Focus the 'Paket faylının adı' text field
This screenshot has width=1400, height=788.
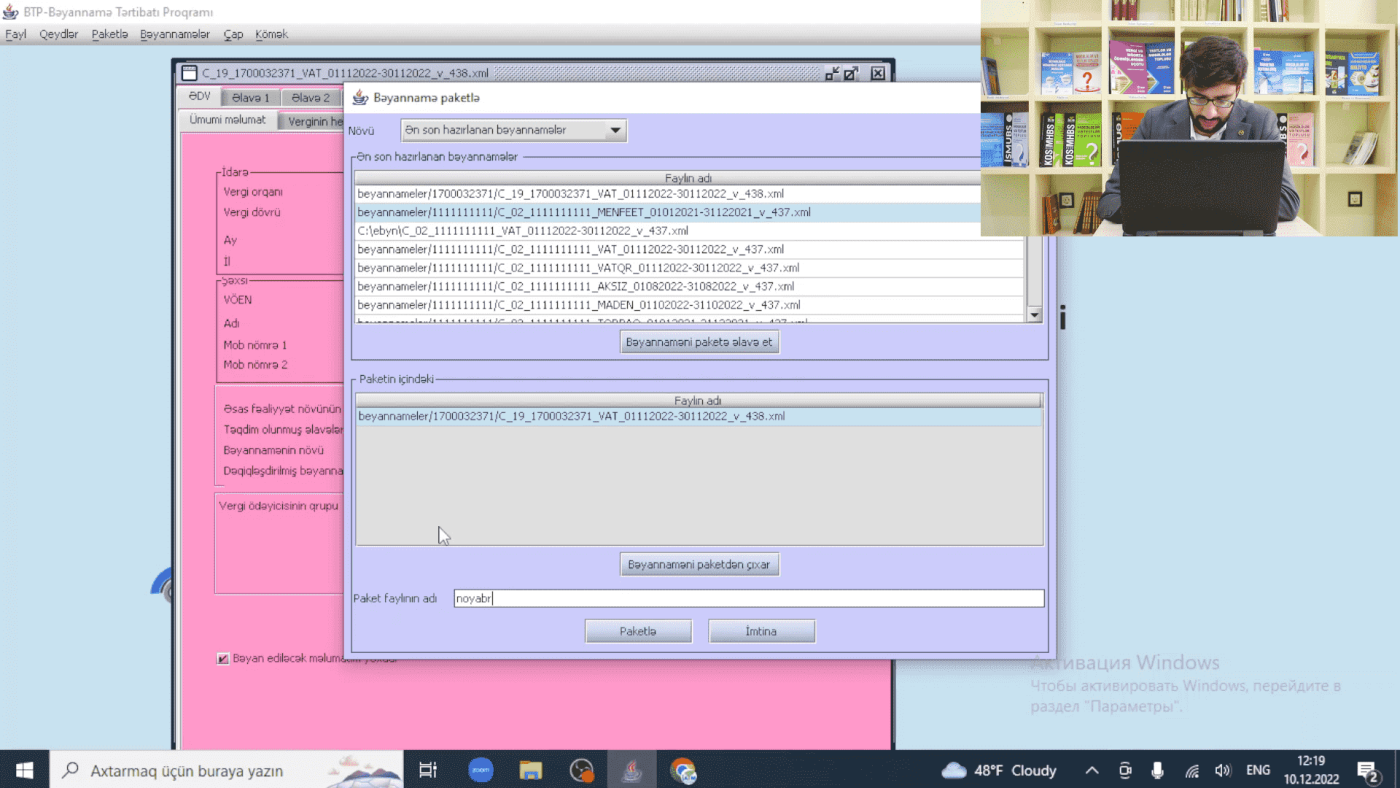tap(749, 599)
